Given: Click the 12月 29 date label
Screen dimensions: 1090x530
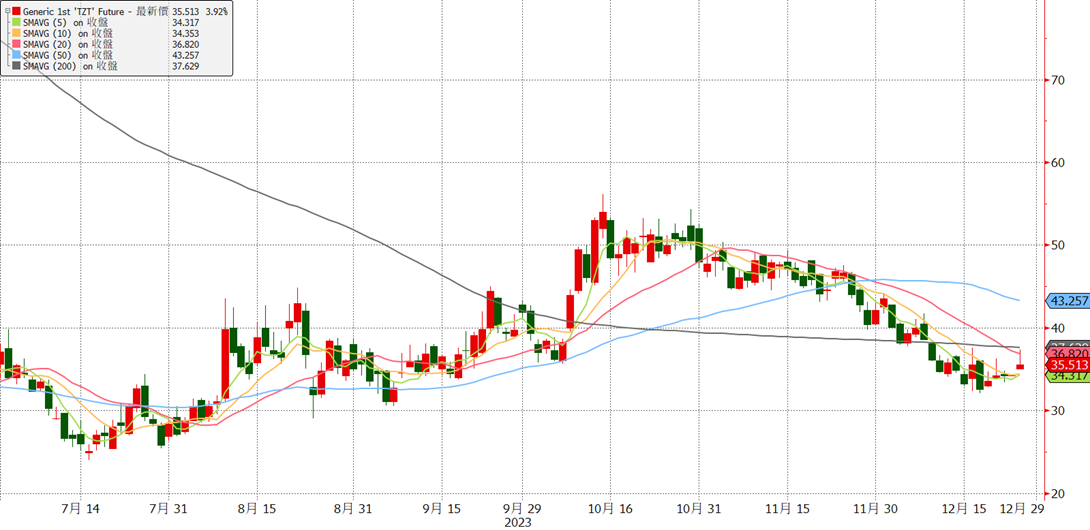Looking at the screenshot, I should (1021, 510).
